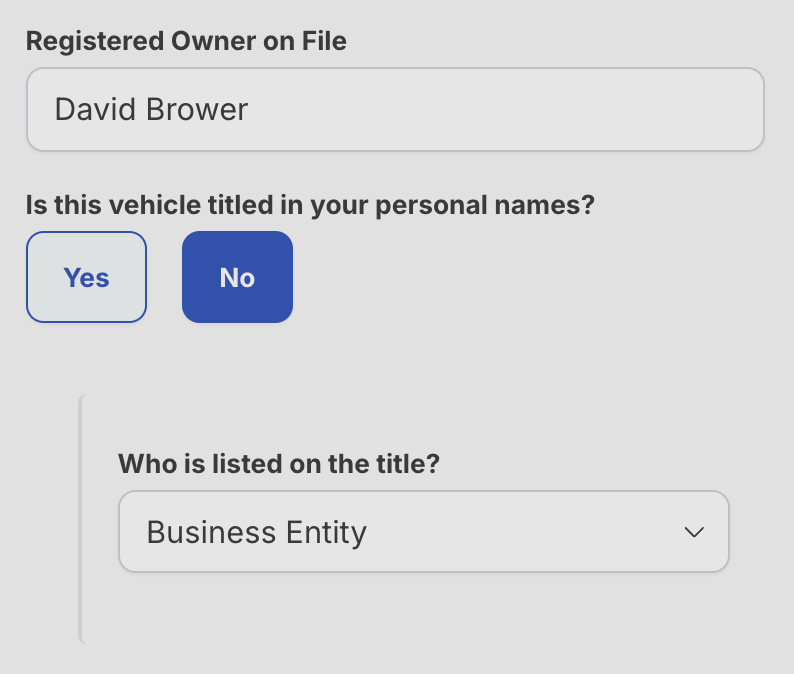Click the vehicle titled question label
This screenshot has height=674, width=794.
(x=310, y=205)
